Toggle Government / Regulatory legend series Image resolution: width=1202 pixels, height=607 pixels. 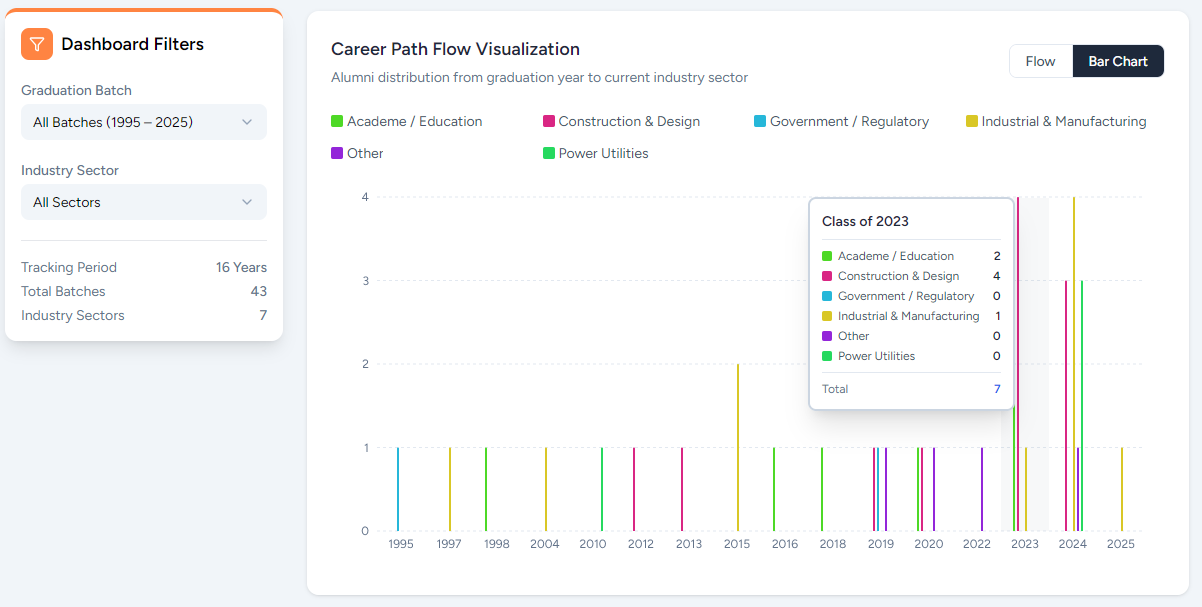(x=841, y=121)
